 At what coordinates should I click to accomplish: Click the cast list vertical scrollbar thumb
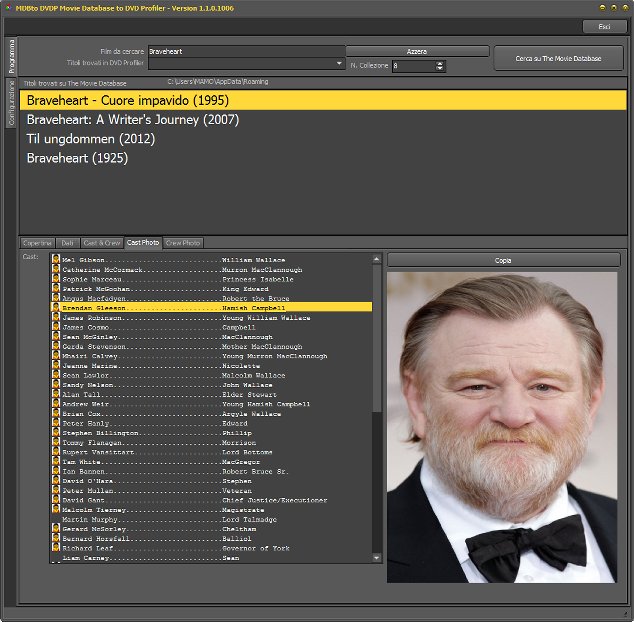pyautogui.click(x=376, y=338)
